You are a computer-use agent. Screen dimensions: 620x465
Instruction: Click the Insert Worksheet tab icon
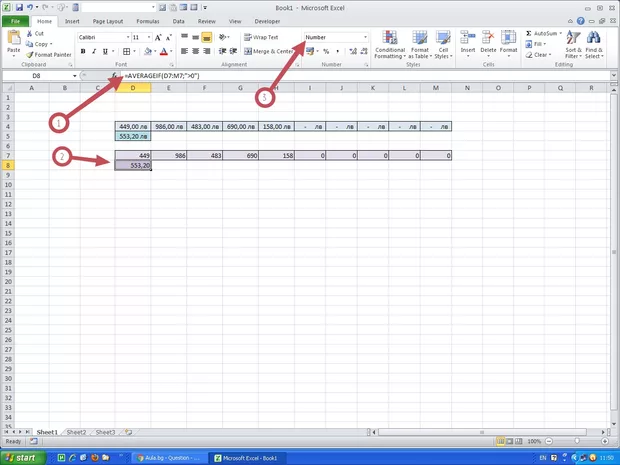(128, 432)
